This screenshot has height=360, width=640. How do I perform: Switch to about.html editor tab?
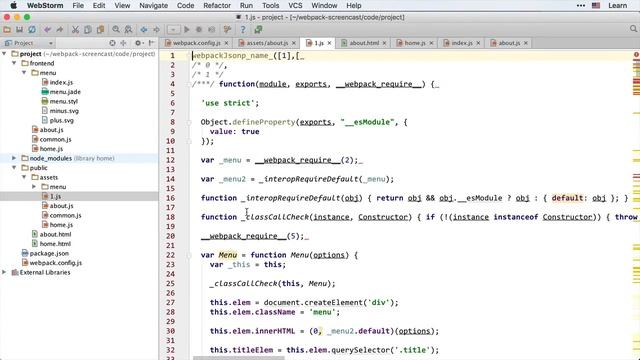(364, 43)
